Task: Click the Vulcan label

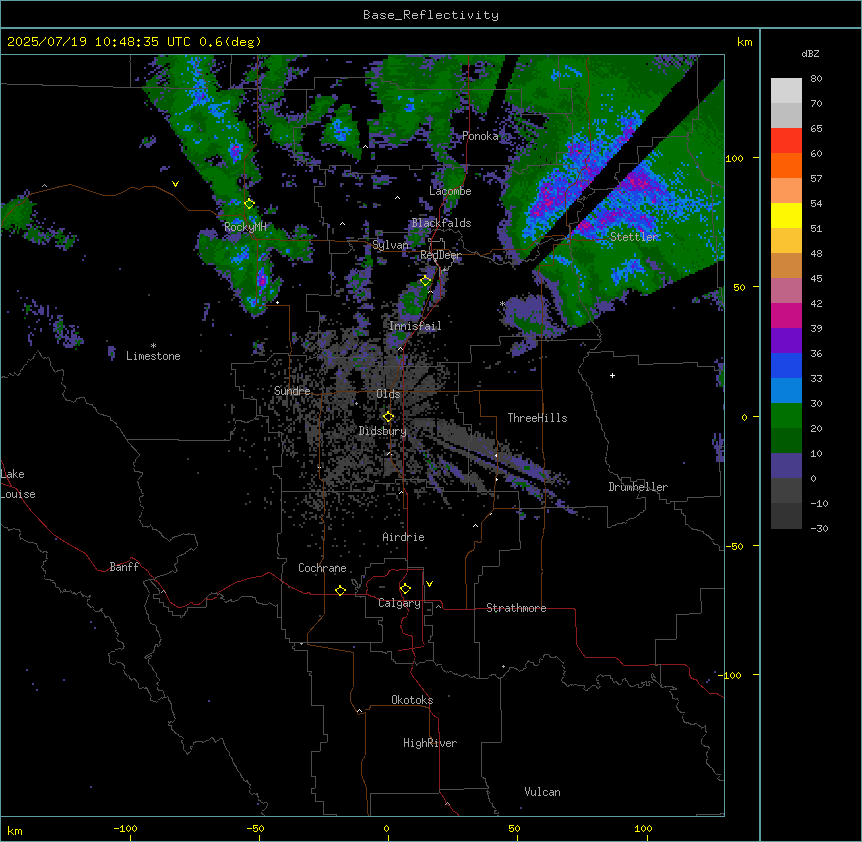Action: [x=543, y=792]
